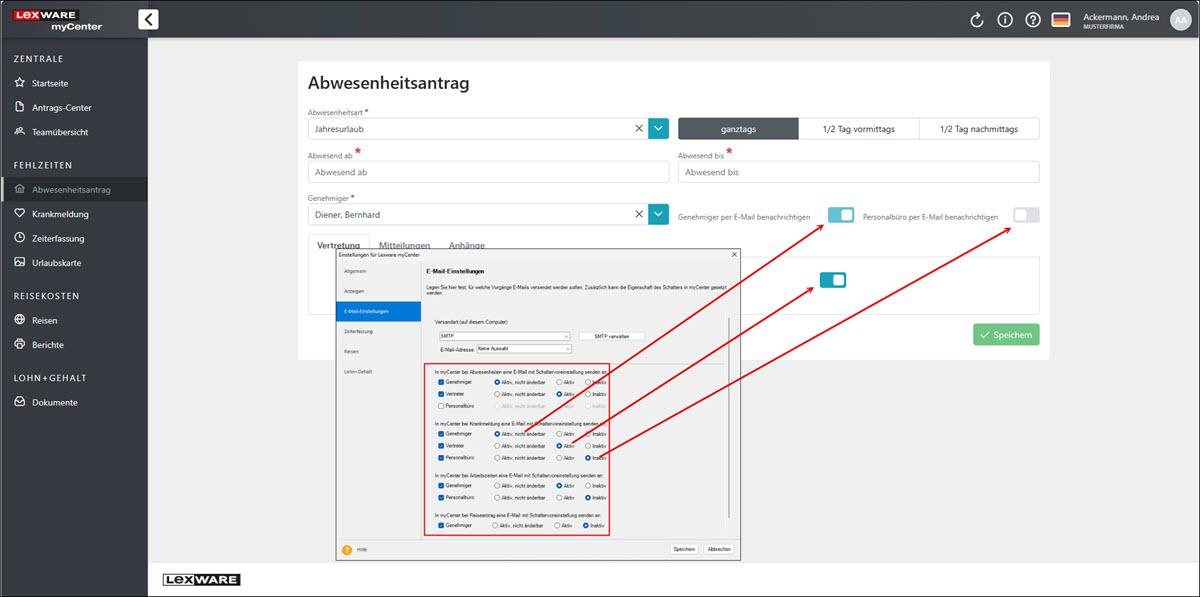This screenshot has width=1200, height=597.
Task: Select the ganztags option
Action: pyautogui.click(x=738, y=128)
